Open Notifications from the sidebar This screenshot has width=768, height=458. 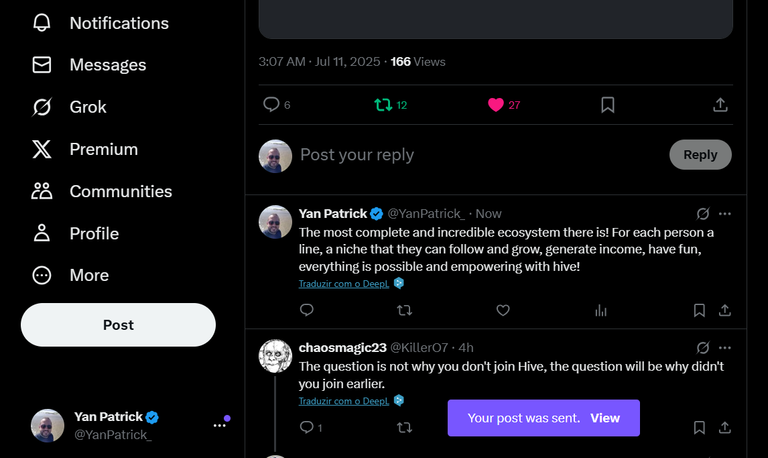tap(100, 23)
